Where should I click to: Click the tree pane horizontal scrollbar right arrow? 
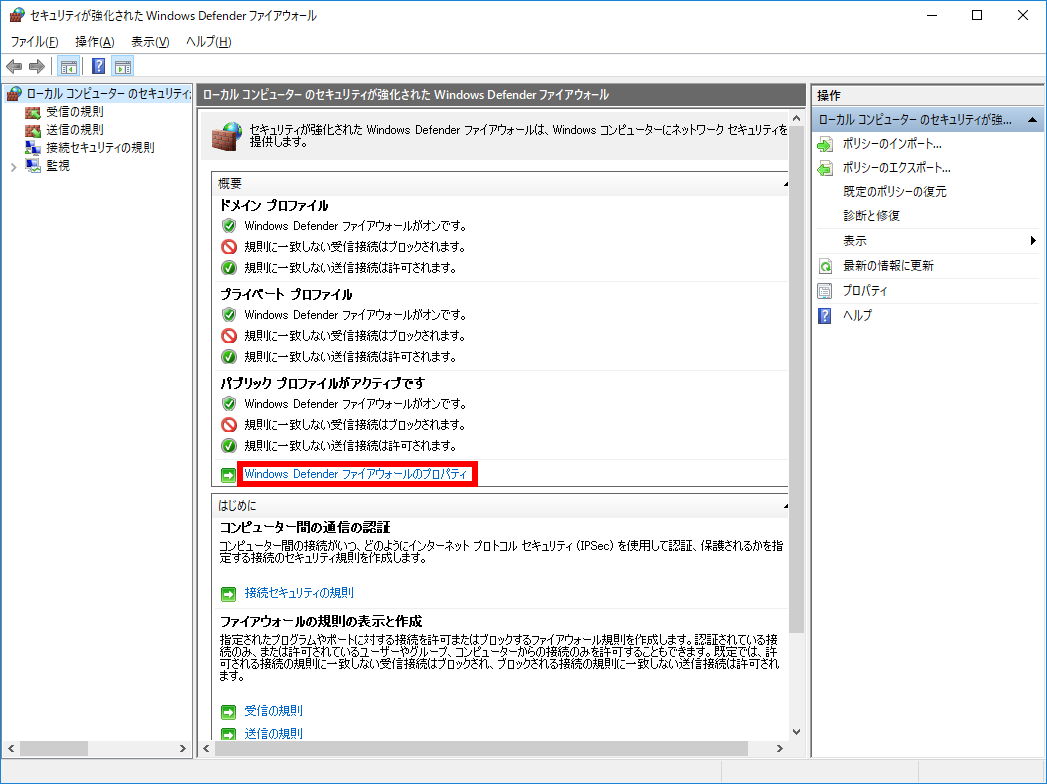tap(183, 749)
